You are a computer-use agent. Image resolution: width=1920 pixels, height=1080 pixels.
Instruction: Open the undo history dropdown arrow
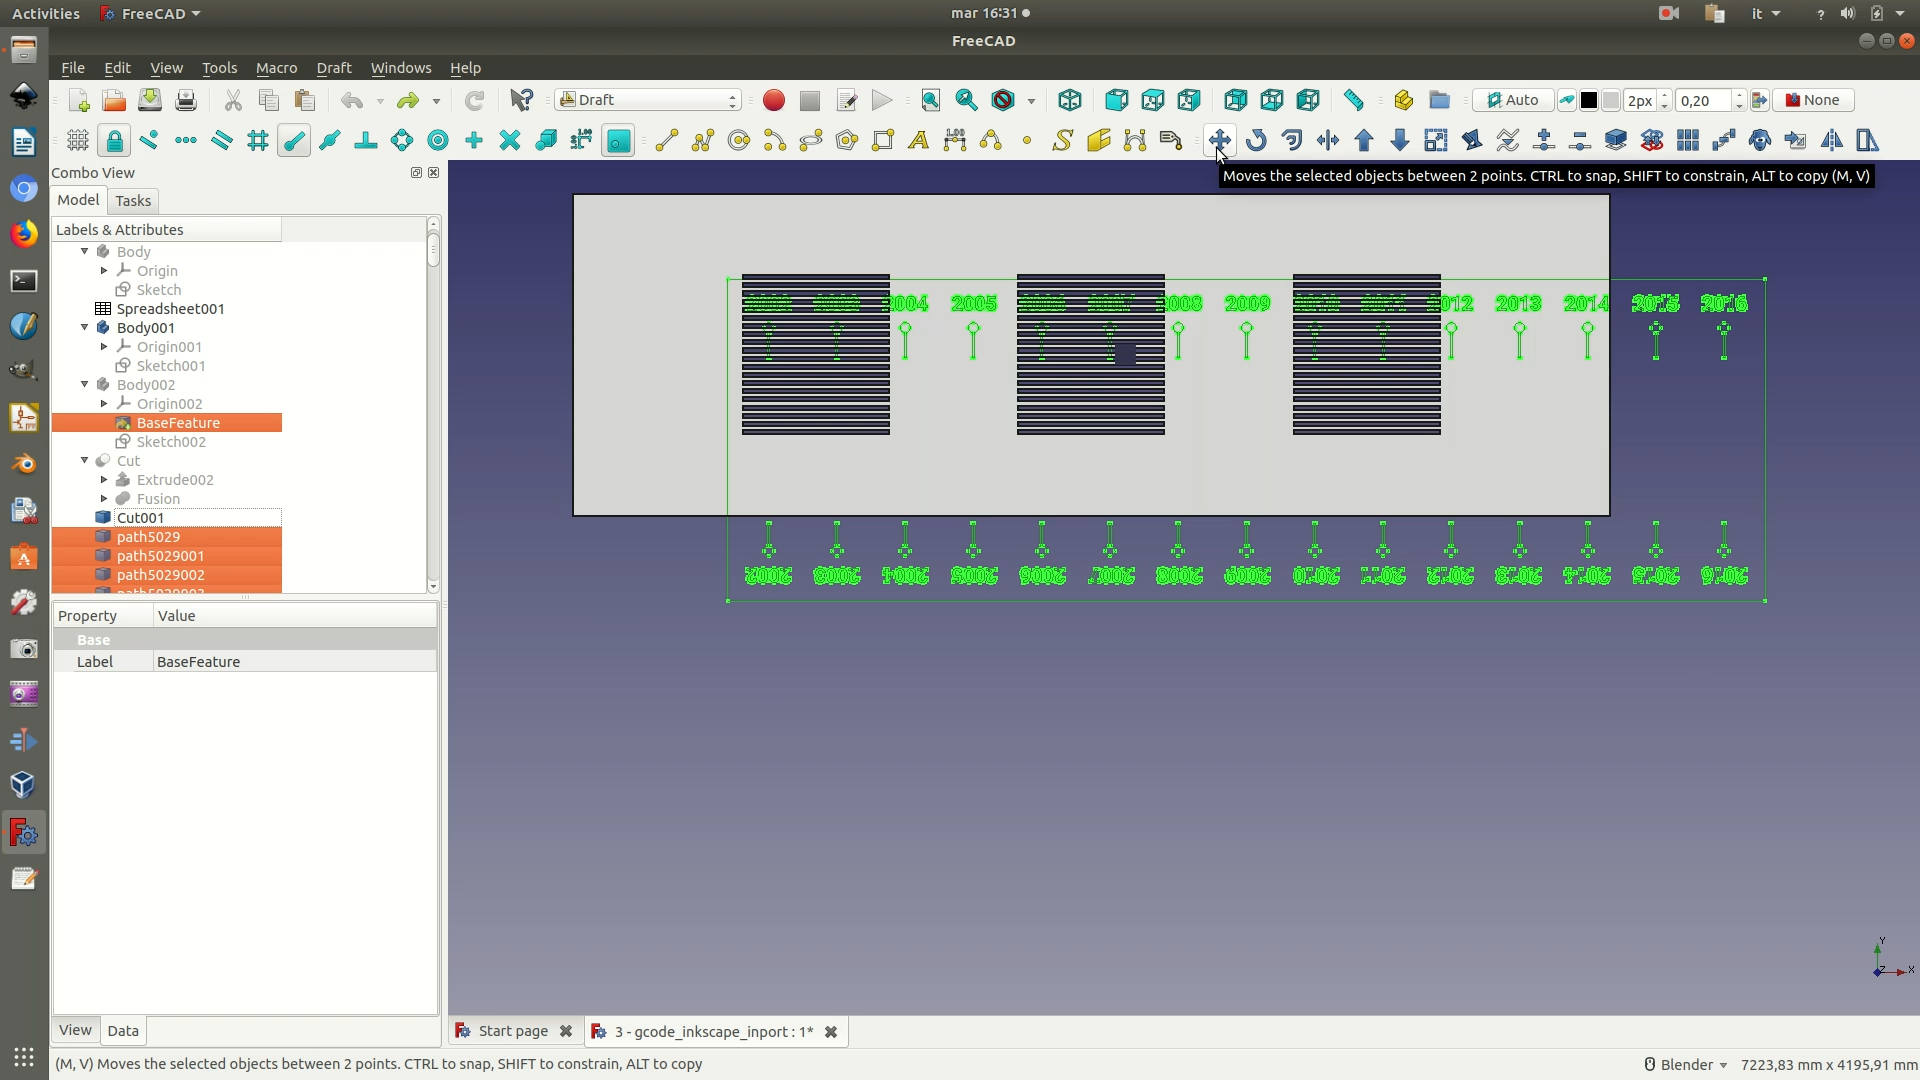(380, 101)
